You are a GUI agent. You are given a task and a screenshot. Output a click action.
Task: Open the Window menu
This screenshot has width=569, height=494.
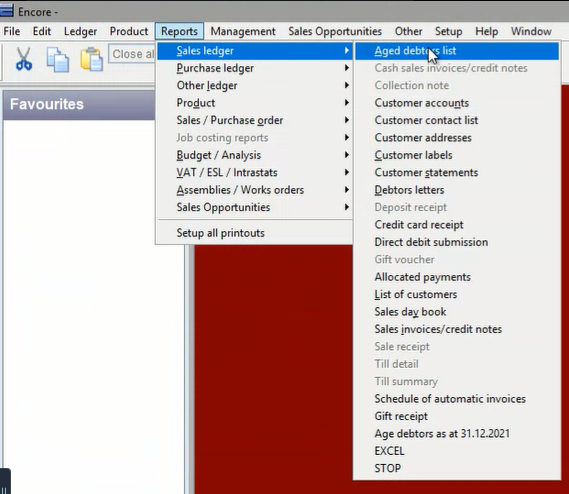[531, 31]
